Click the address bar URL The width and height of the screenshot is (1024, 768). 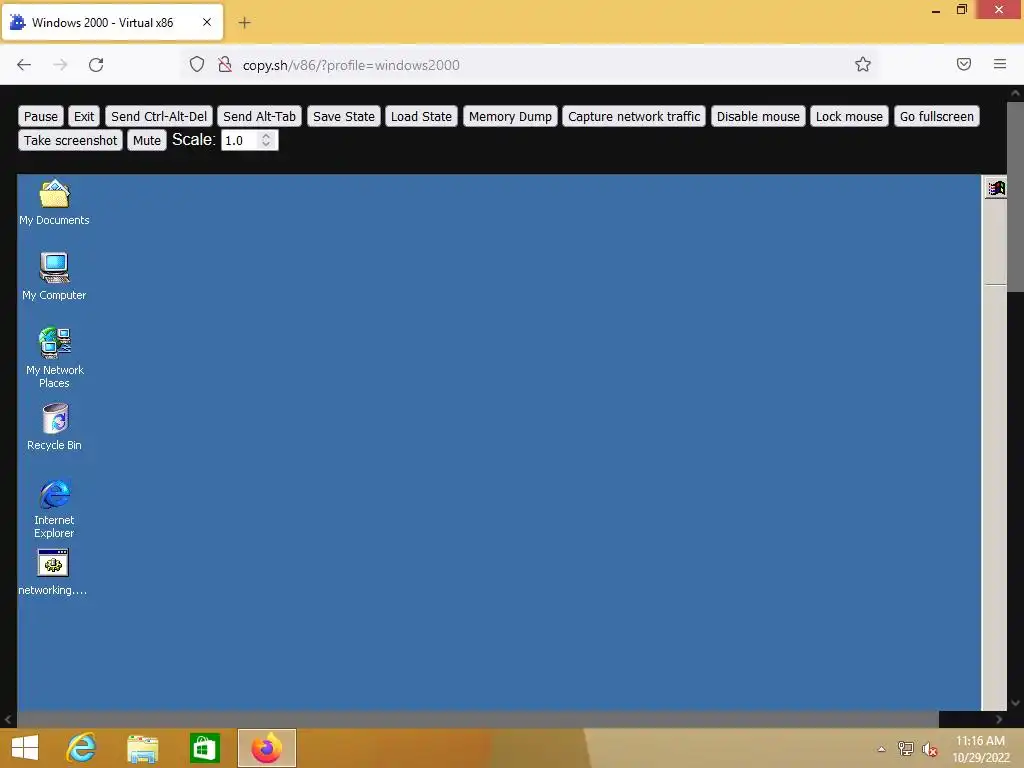pyautogui.click(x=351, y=65)
